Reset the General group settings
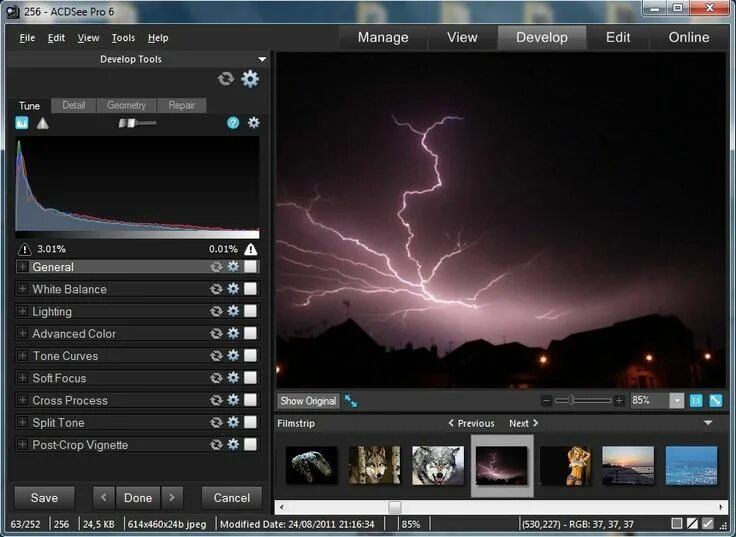This screenshot has height=537, width=736. [x=216, y=267]
